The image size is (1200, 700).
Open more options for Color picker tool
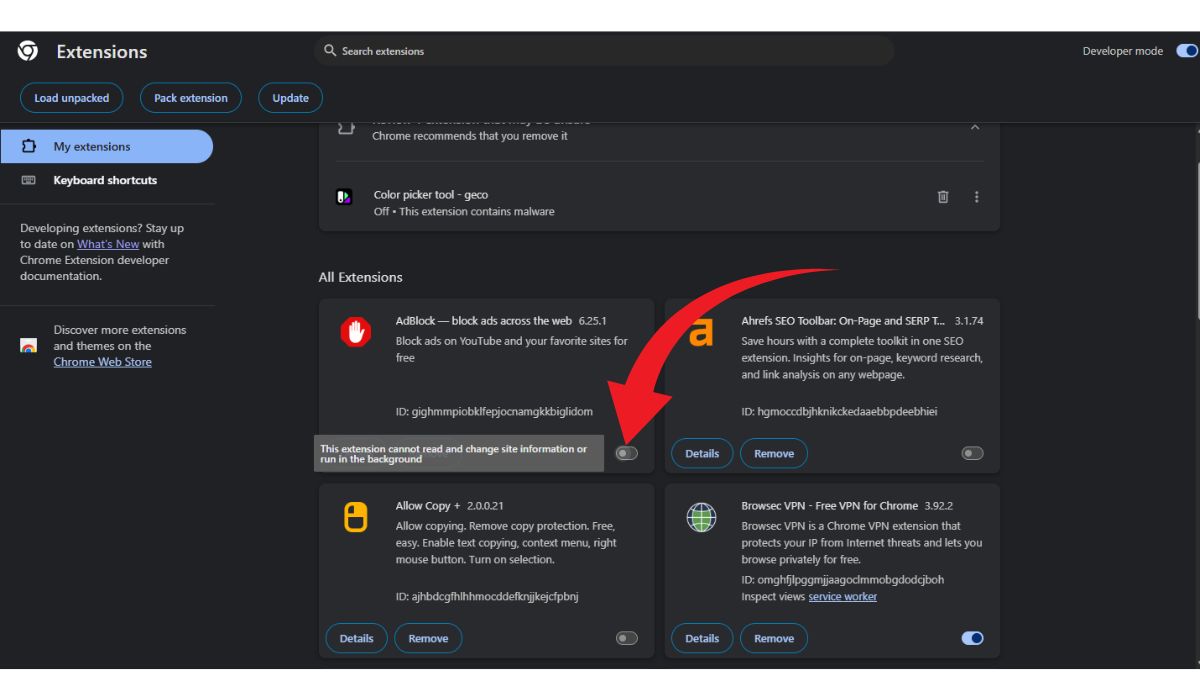[x=977, y=197]
